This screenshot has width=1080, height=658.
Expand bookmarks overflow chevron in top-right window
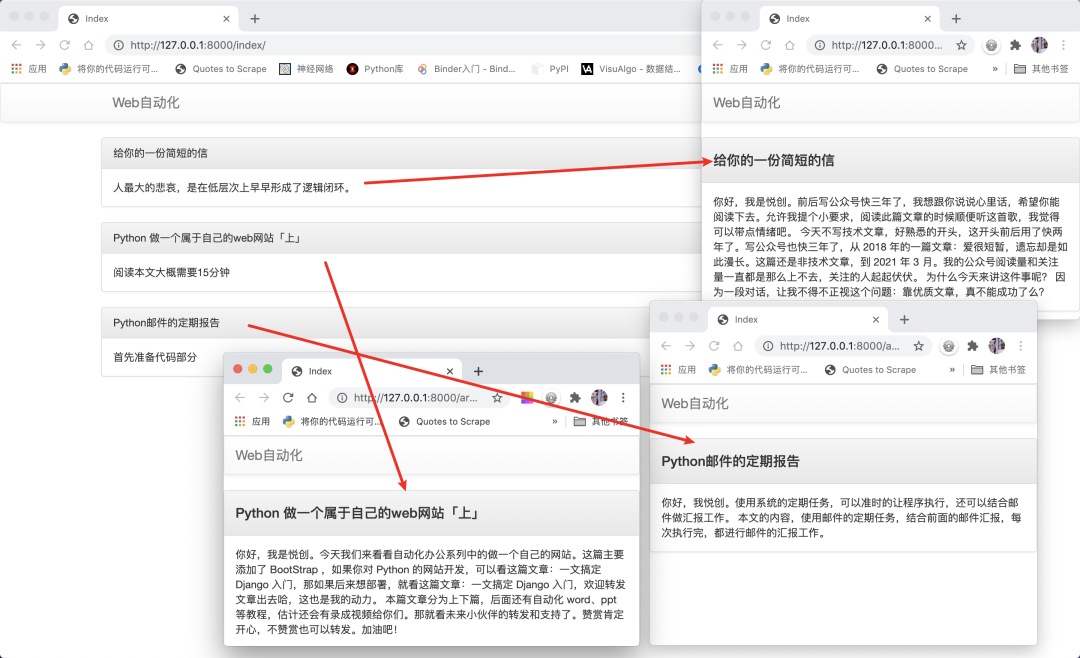tap(995, 69)
